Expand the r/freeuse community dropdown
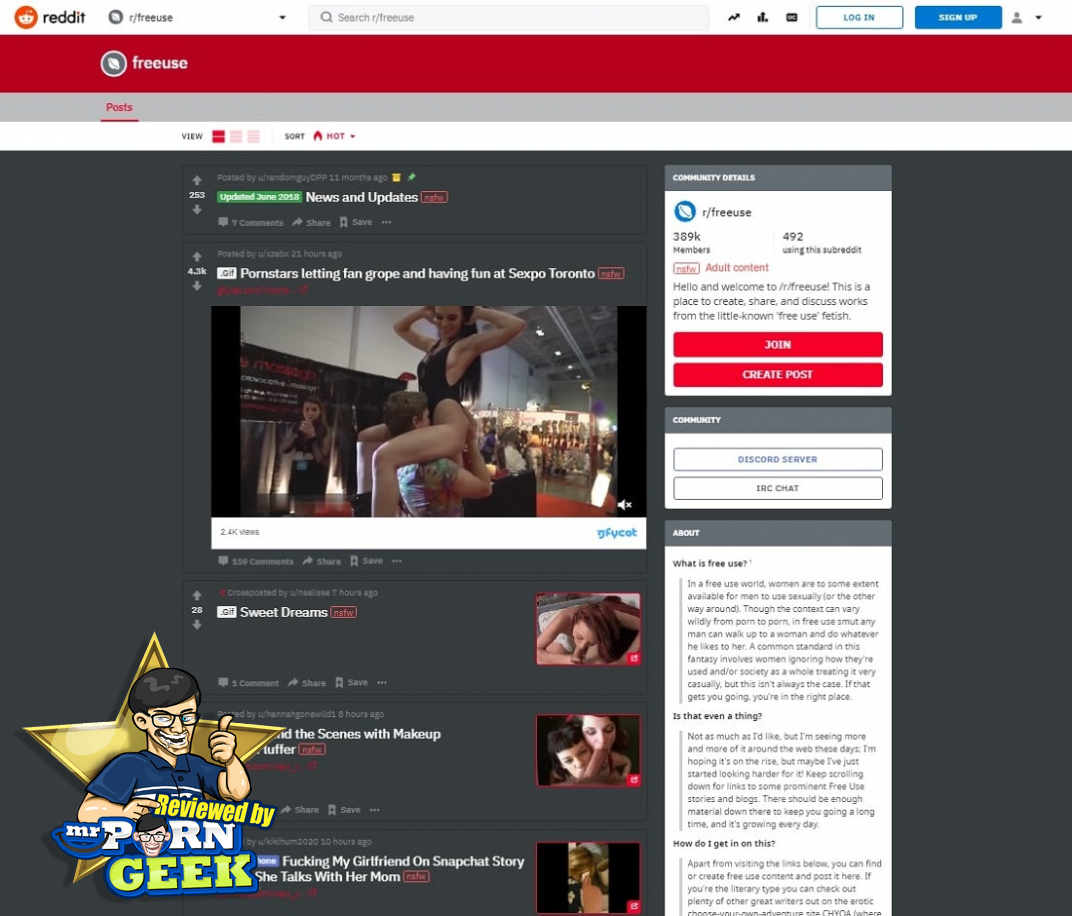 282,18
